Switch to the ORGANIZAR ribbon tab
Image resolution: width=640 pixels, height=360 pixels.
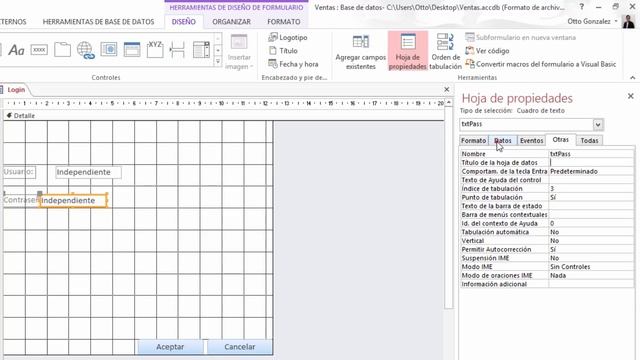pos(231,22)
